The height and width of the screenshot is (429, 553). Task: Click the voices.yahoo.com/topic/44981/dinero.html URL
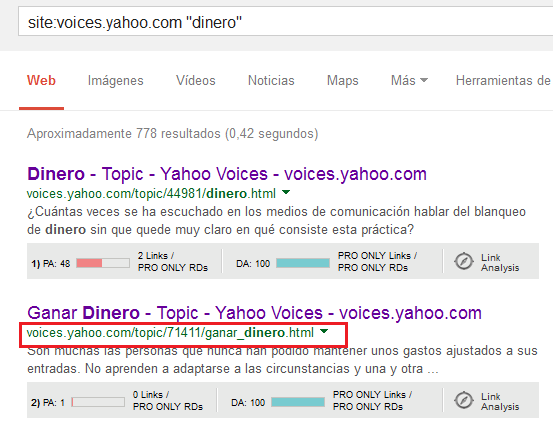(151, 193)
